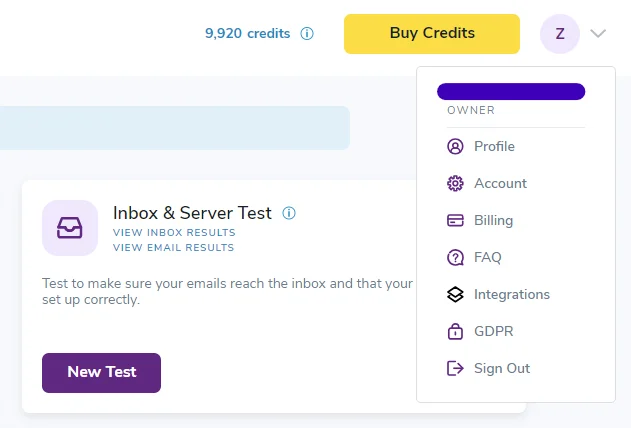Viewport: 631px width, 428px height.
Task: Click the GDPR padlock icon
Action: (455, 332)
